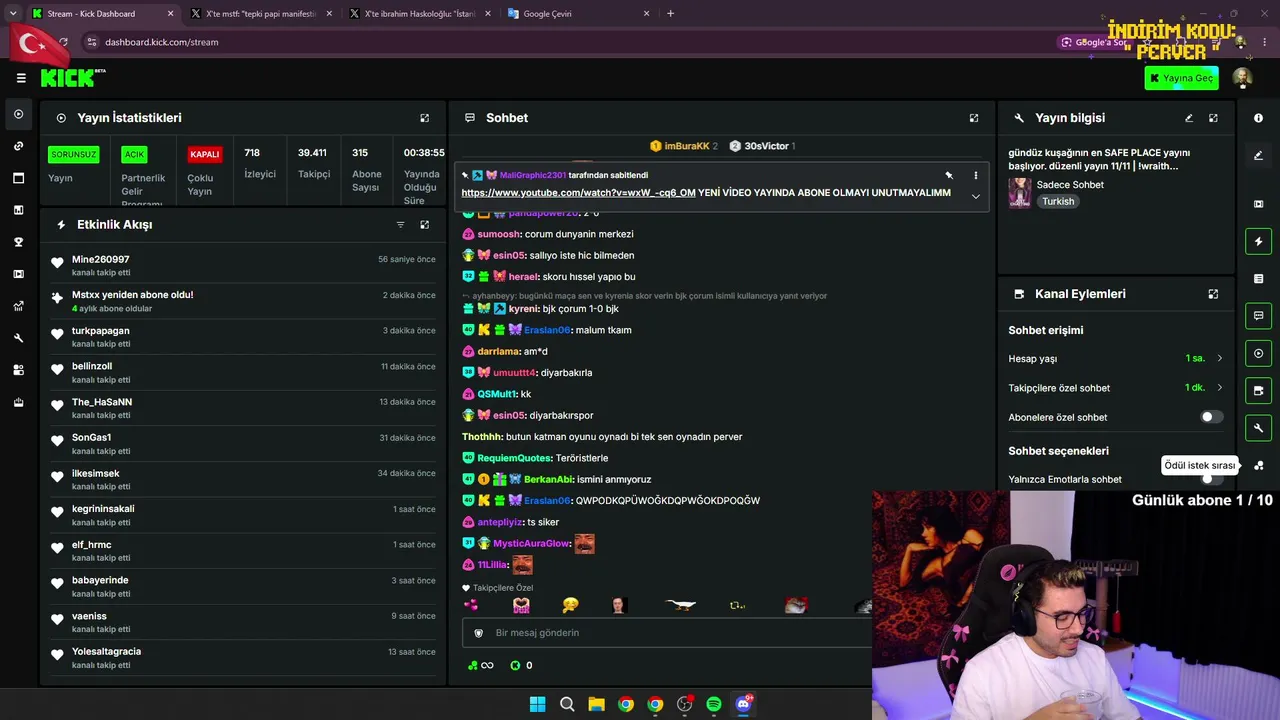Image resolution: width=1280 pixels, height=720 pixels.
Task: Switch to the X'te mstf tab
Action: point(261,14)
